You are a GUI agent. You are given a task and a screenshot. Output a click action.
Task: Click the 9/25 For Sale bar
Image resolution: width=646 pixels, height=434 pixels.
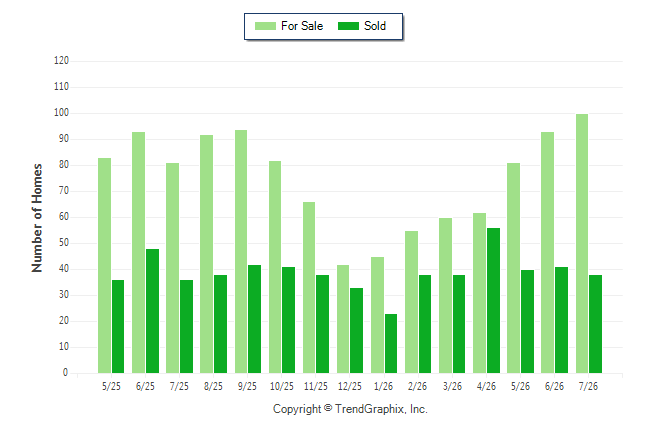coord(241,251)
